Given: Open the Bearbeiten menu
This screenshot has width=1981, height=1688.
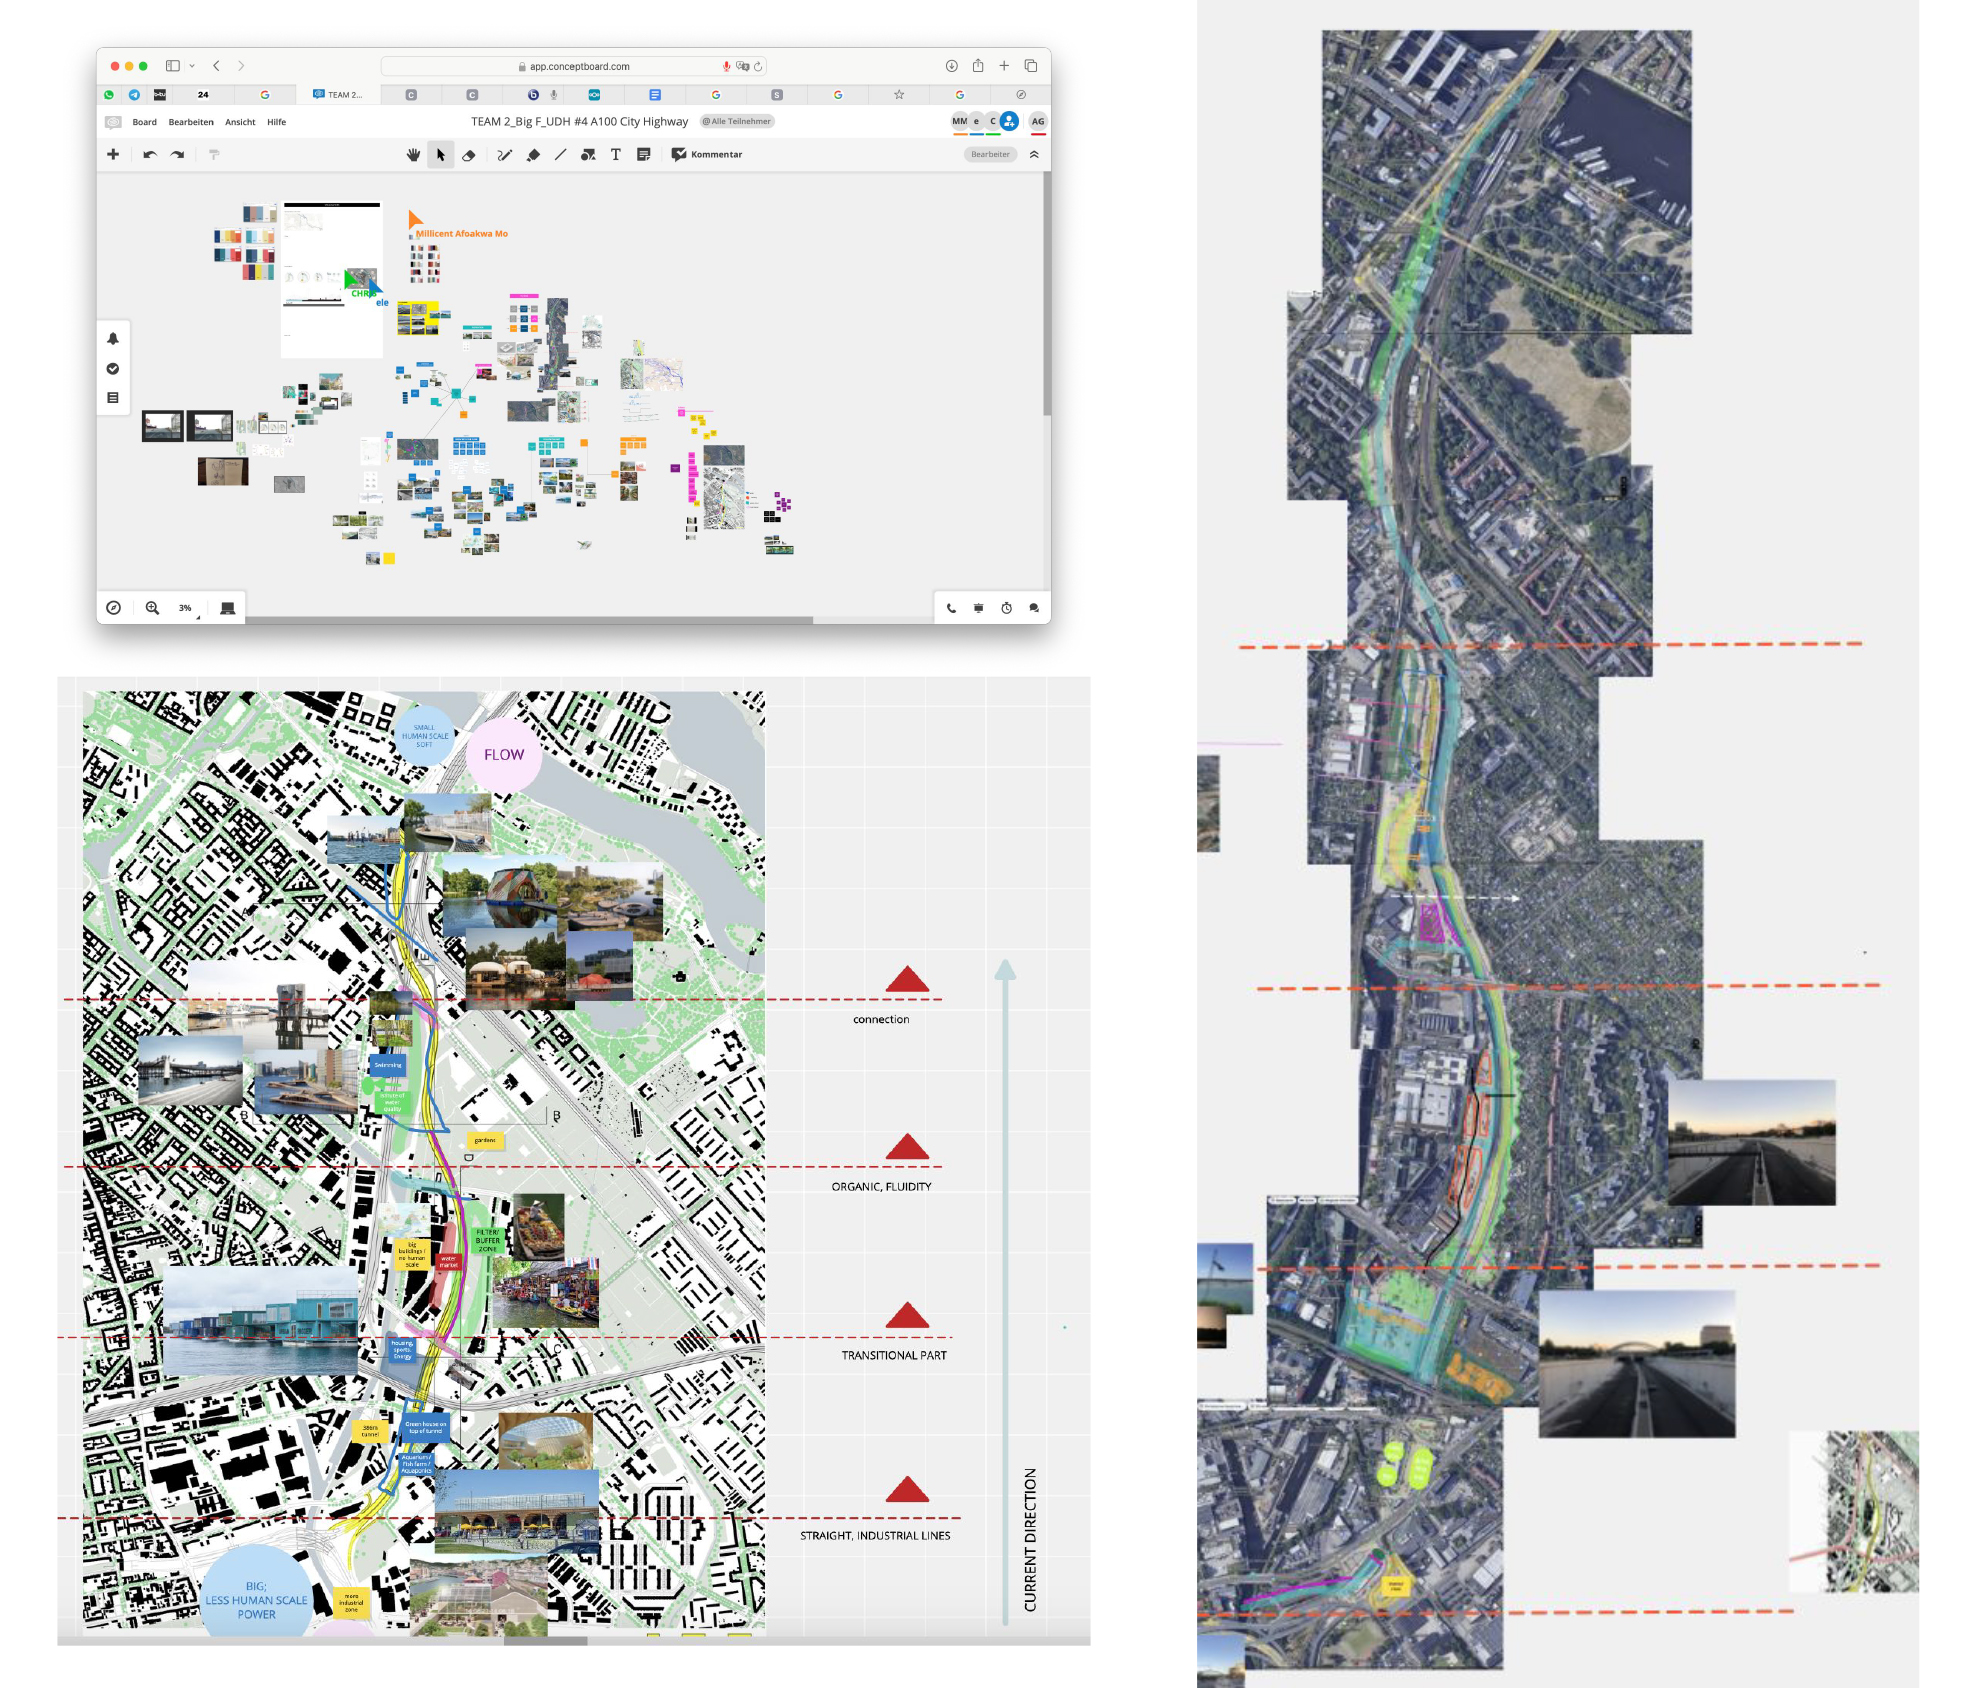Looking at the screenshot, I should coord(191,122).
